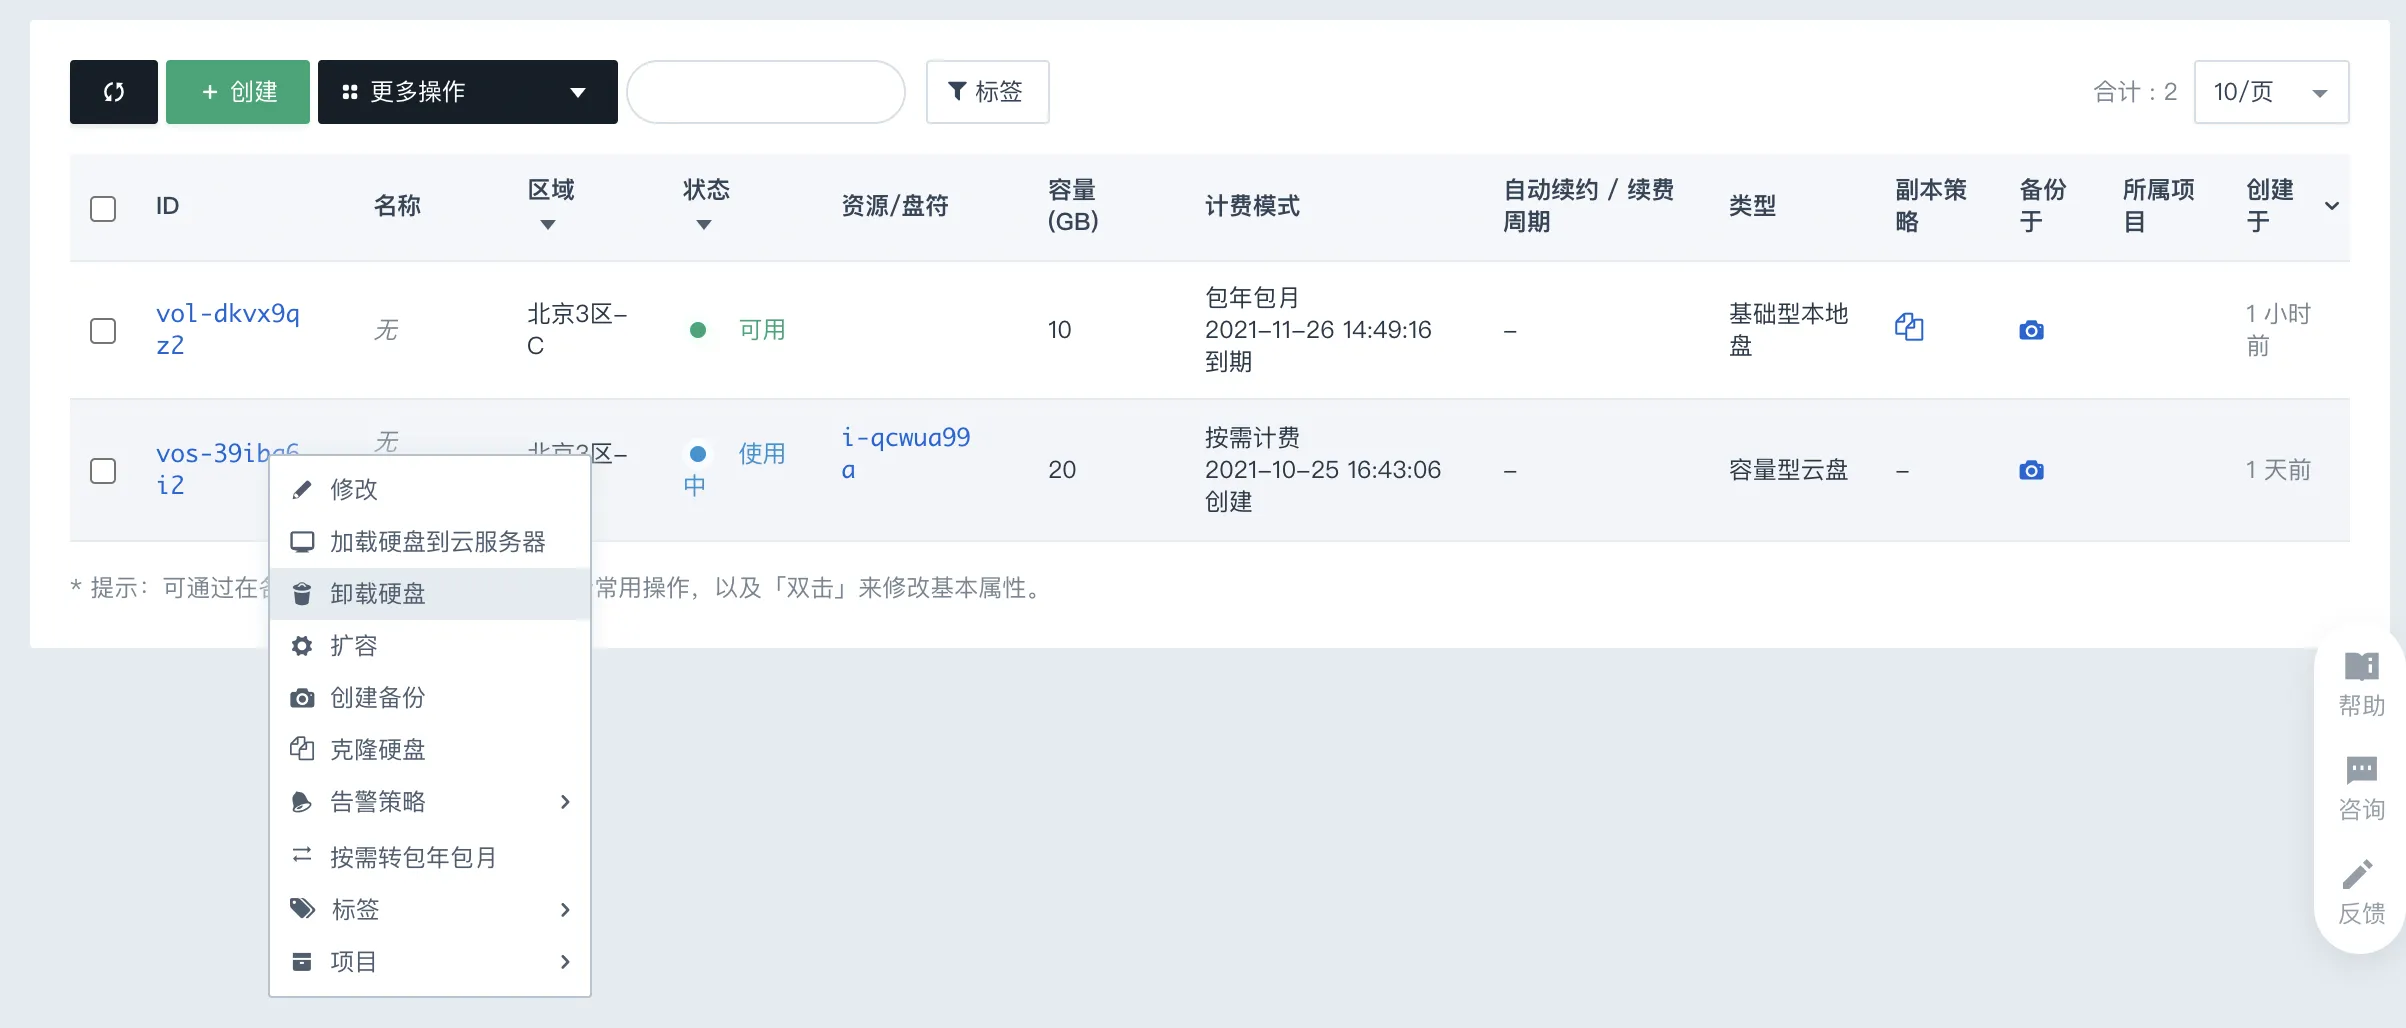The image size is (2406, 1028).
Task: Select 扩容 in the context menu
Action: (430, 645)
